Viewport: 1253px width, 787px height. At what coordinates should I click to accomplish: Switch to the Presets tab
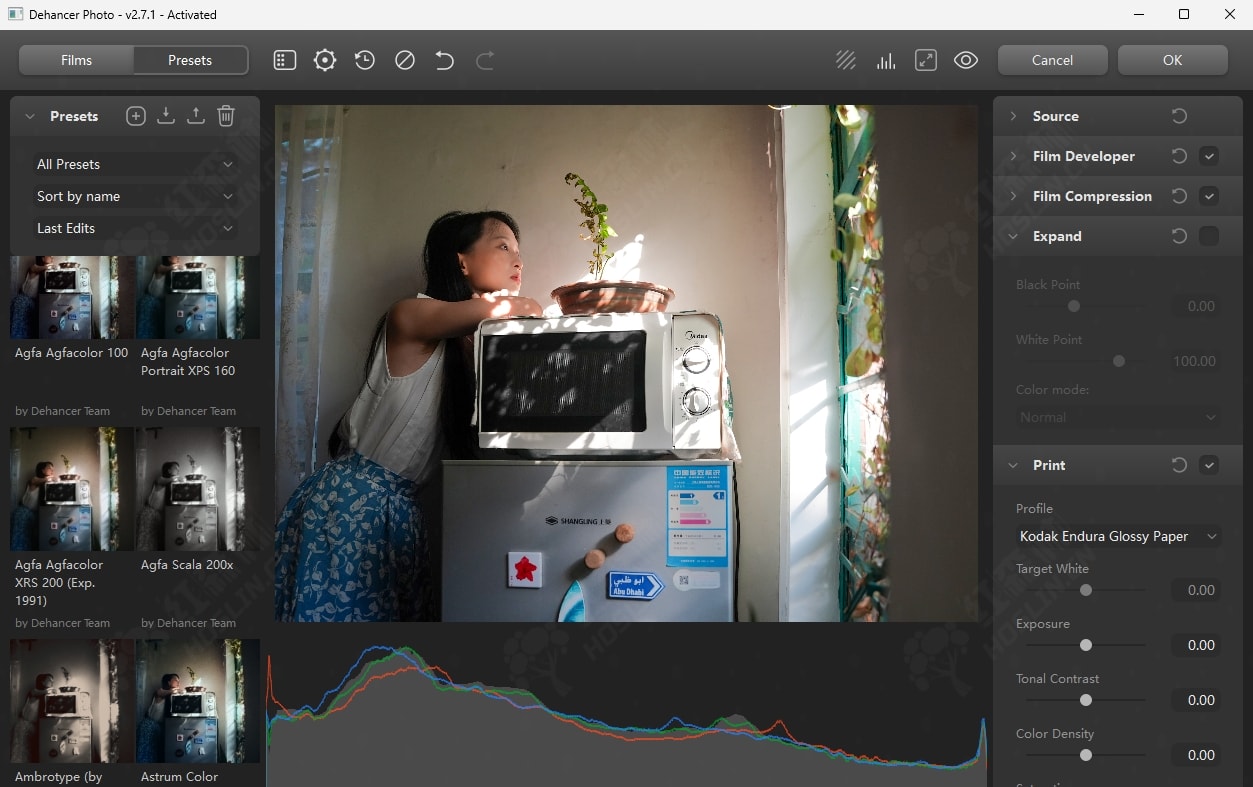tap(190, 60)
